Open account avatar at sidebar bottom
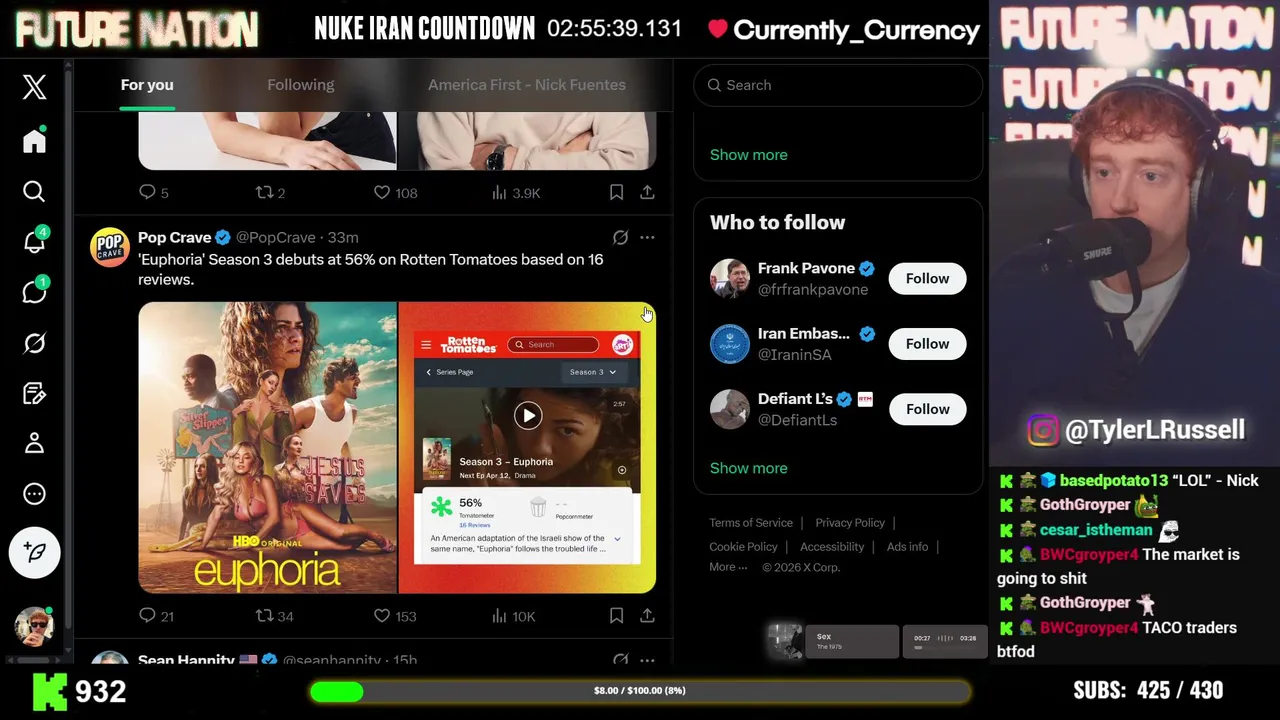This screenshot has width=1280, height=720. pyautogui.click(x=34, y=626)
